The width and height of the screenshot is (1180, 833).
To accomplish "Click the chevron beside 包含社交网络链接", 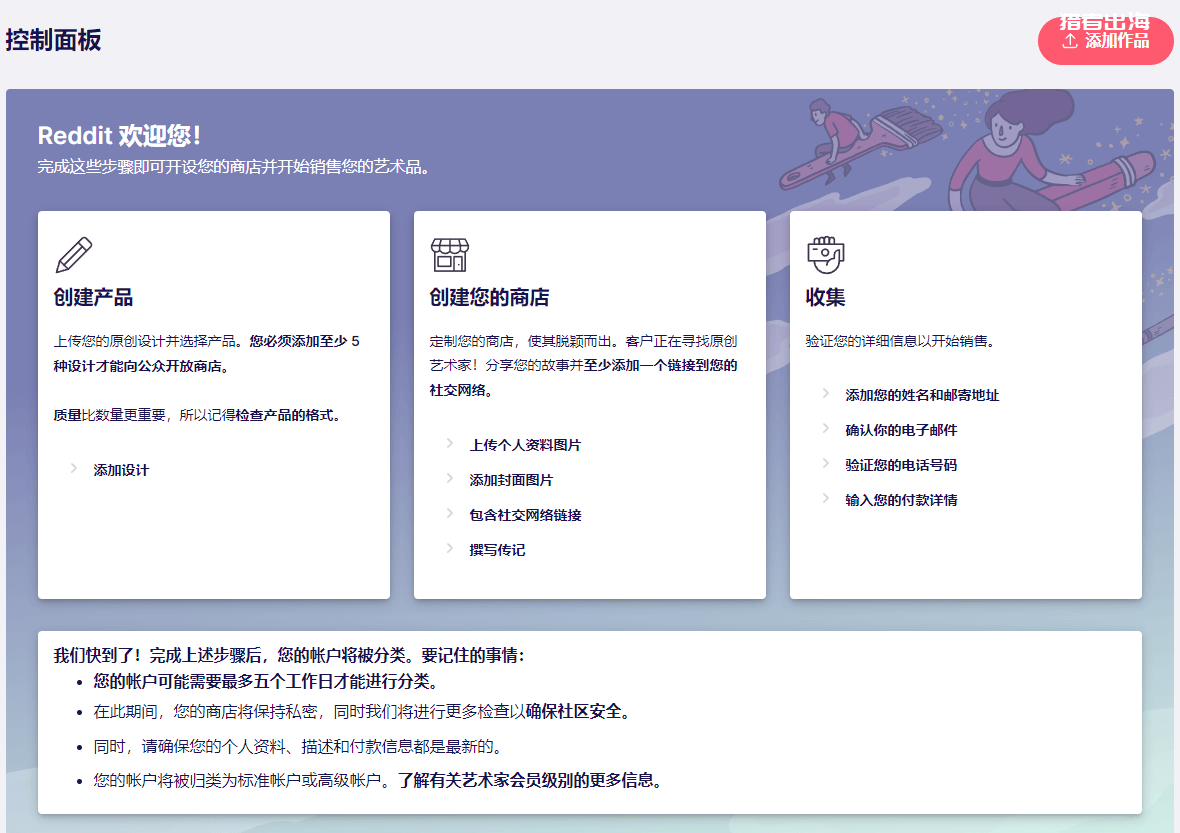I will pos(450,514).
